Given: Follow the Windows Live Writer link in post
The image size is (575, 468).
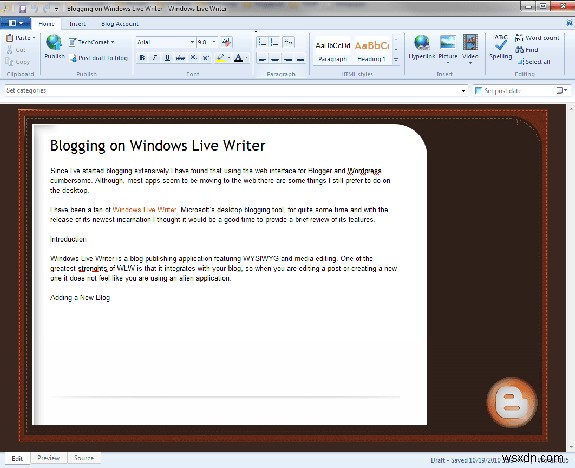Looking at the screenshot, I should coord(145,210).
